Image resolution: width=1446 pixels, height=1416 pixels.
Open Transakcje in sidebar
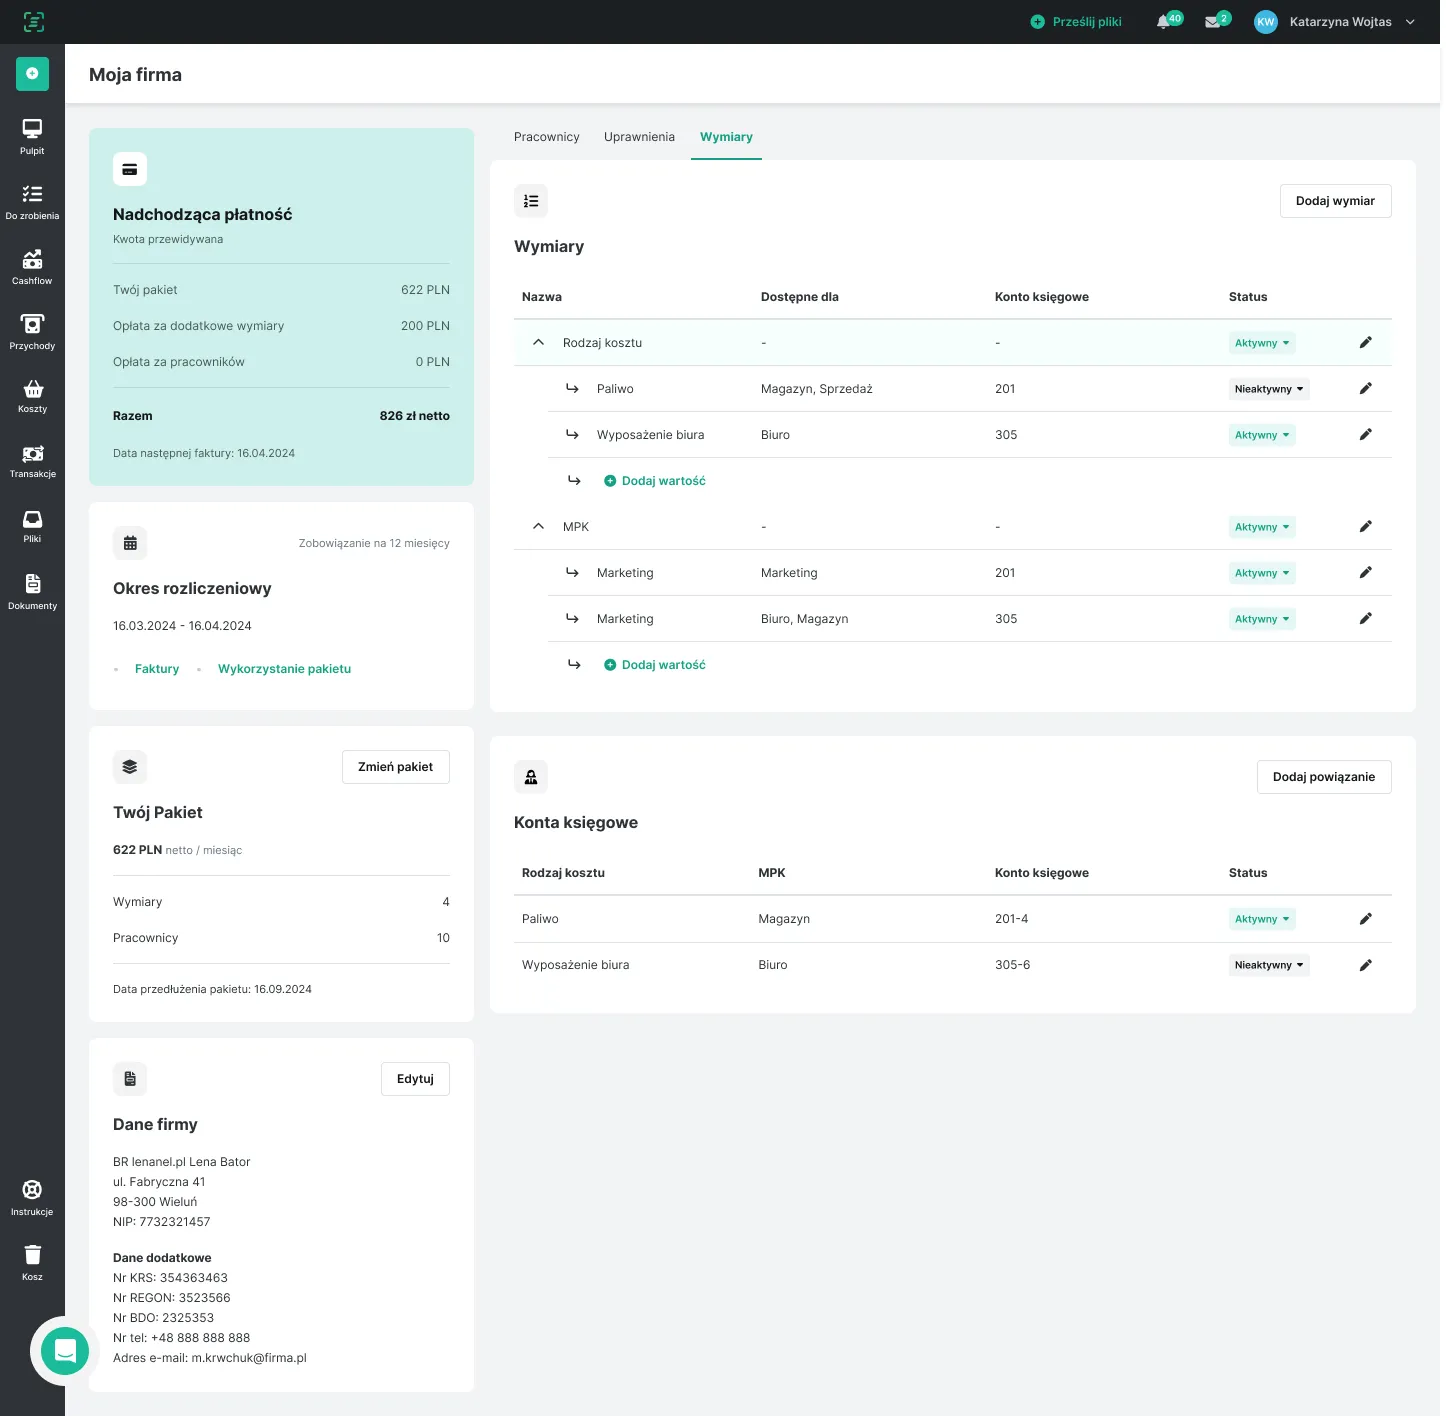[x=32, y=461]
